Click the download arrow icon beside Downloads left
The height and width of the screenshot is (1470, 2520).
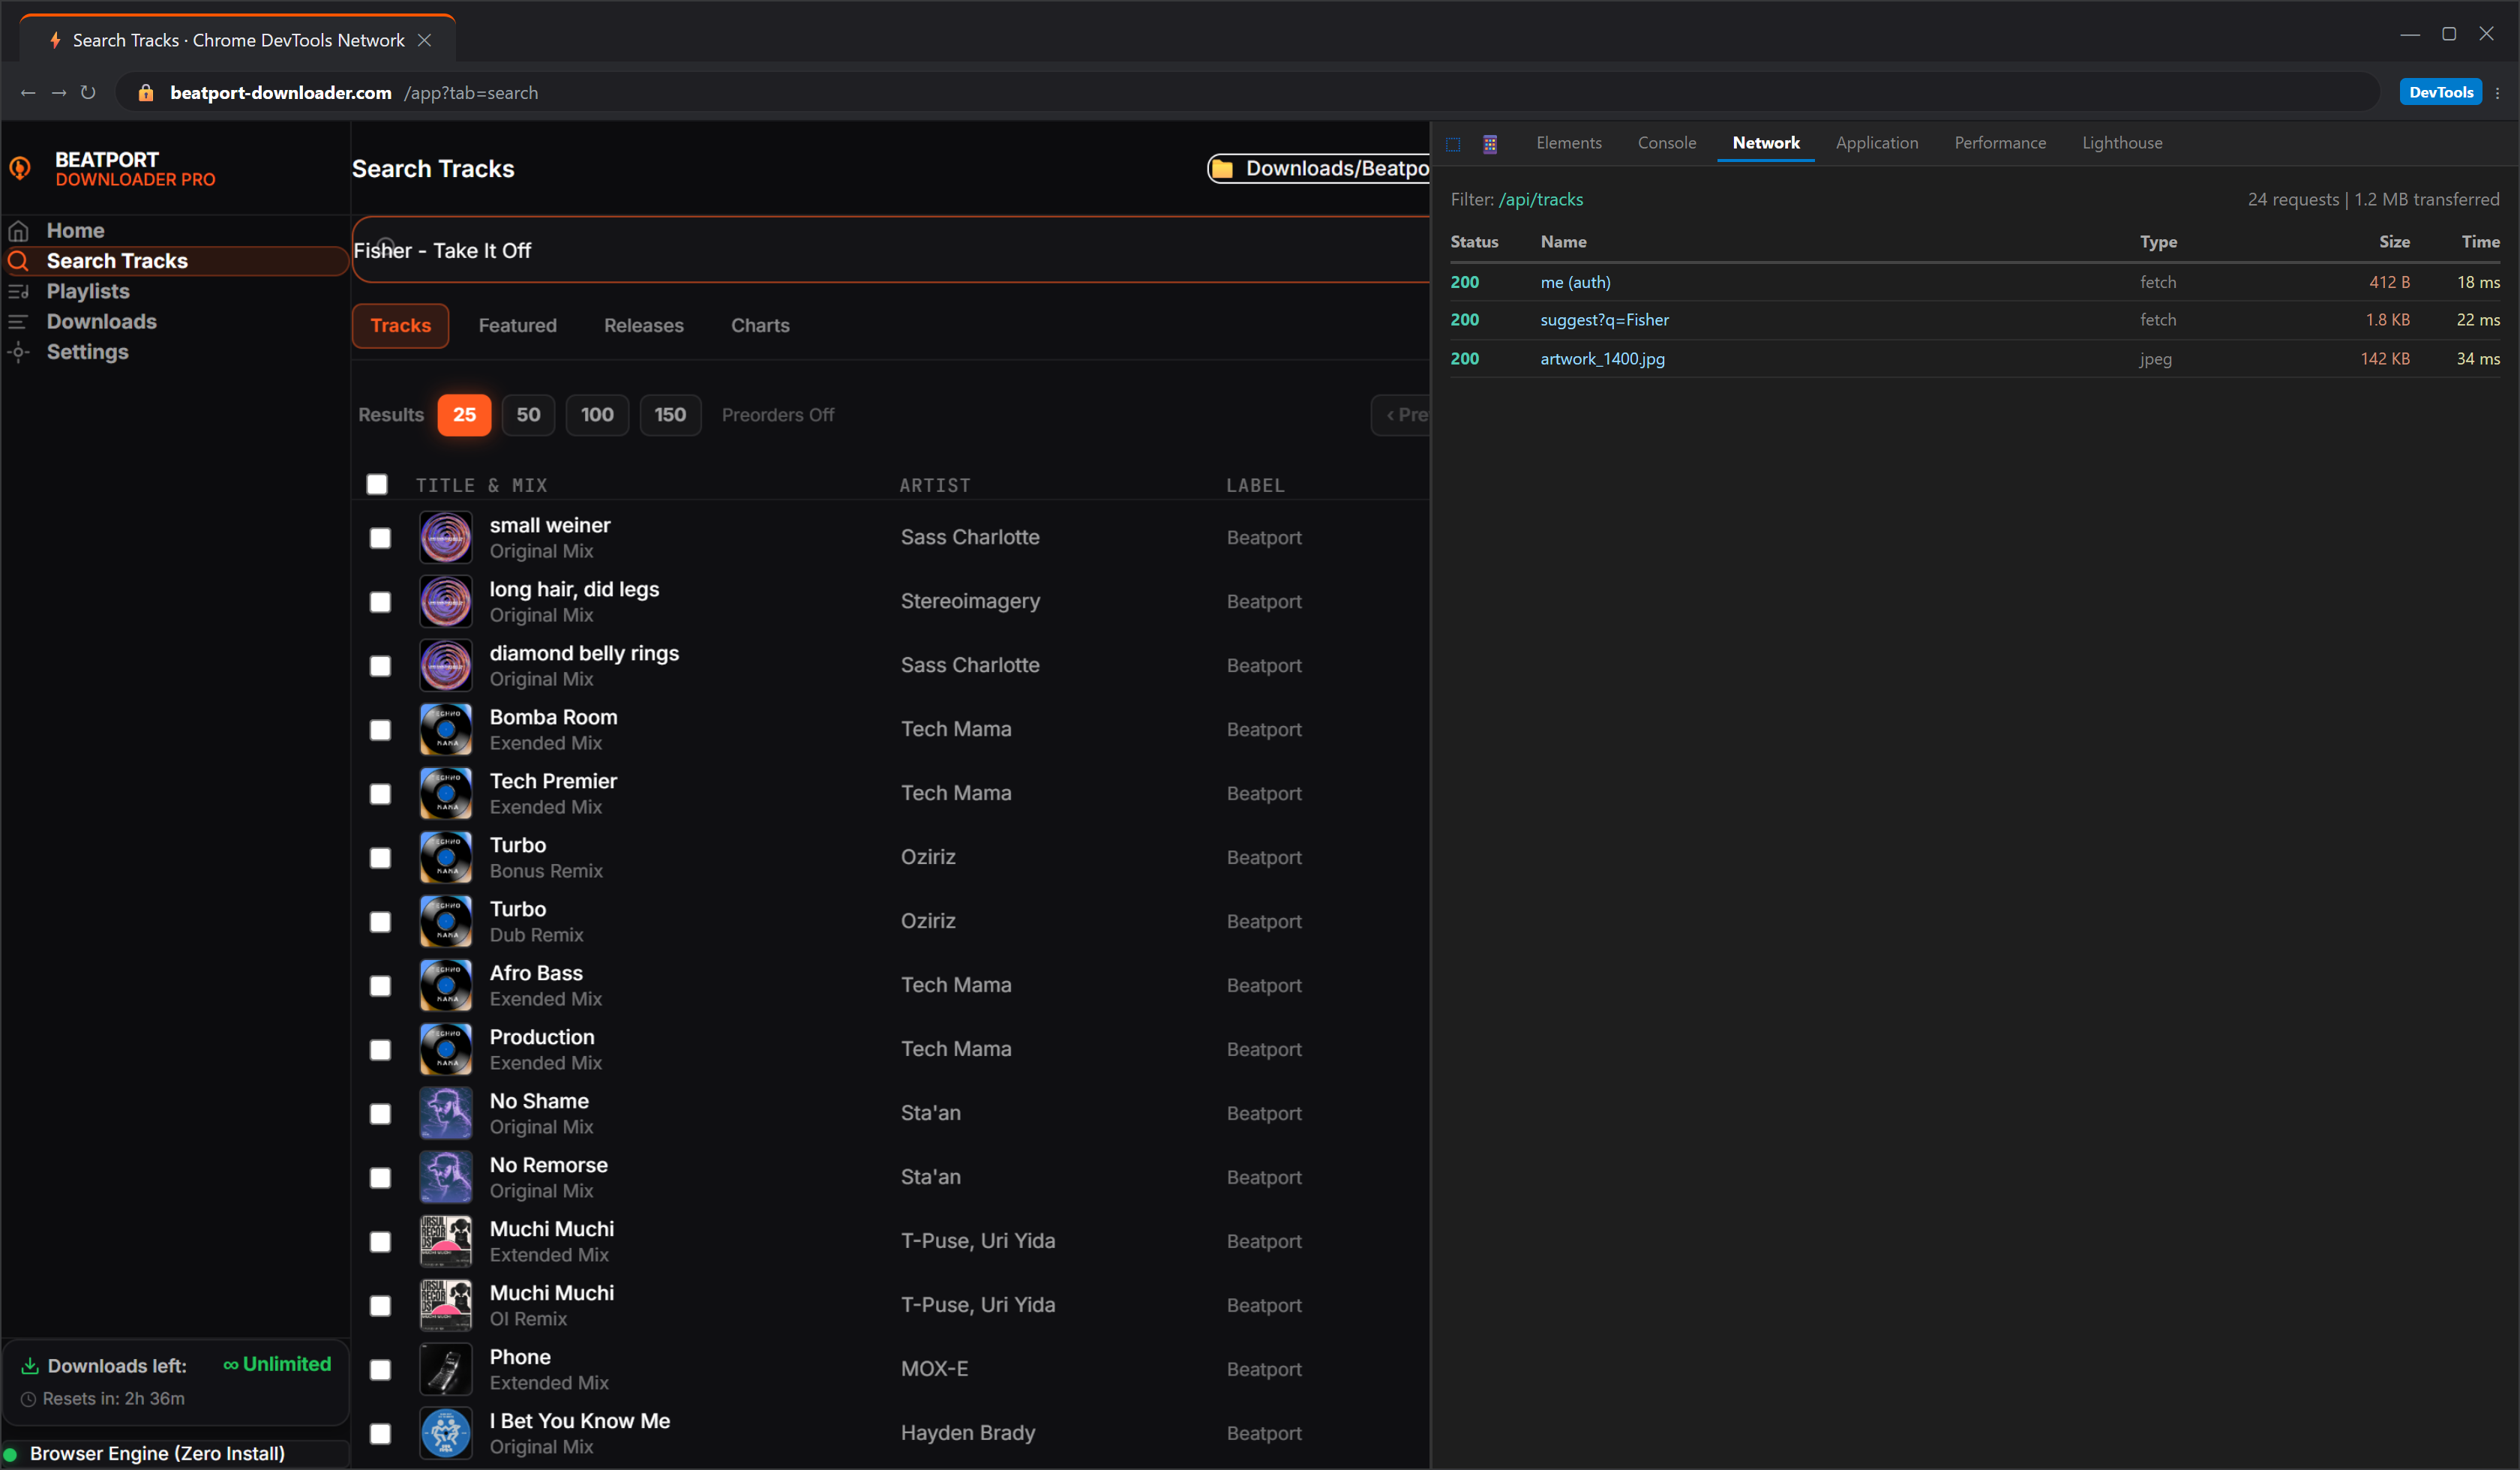pyautogui.click(x=30, y=1366)
